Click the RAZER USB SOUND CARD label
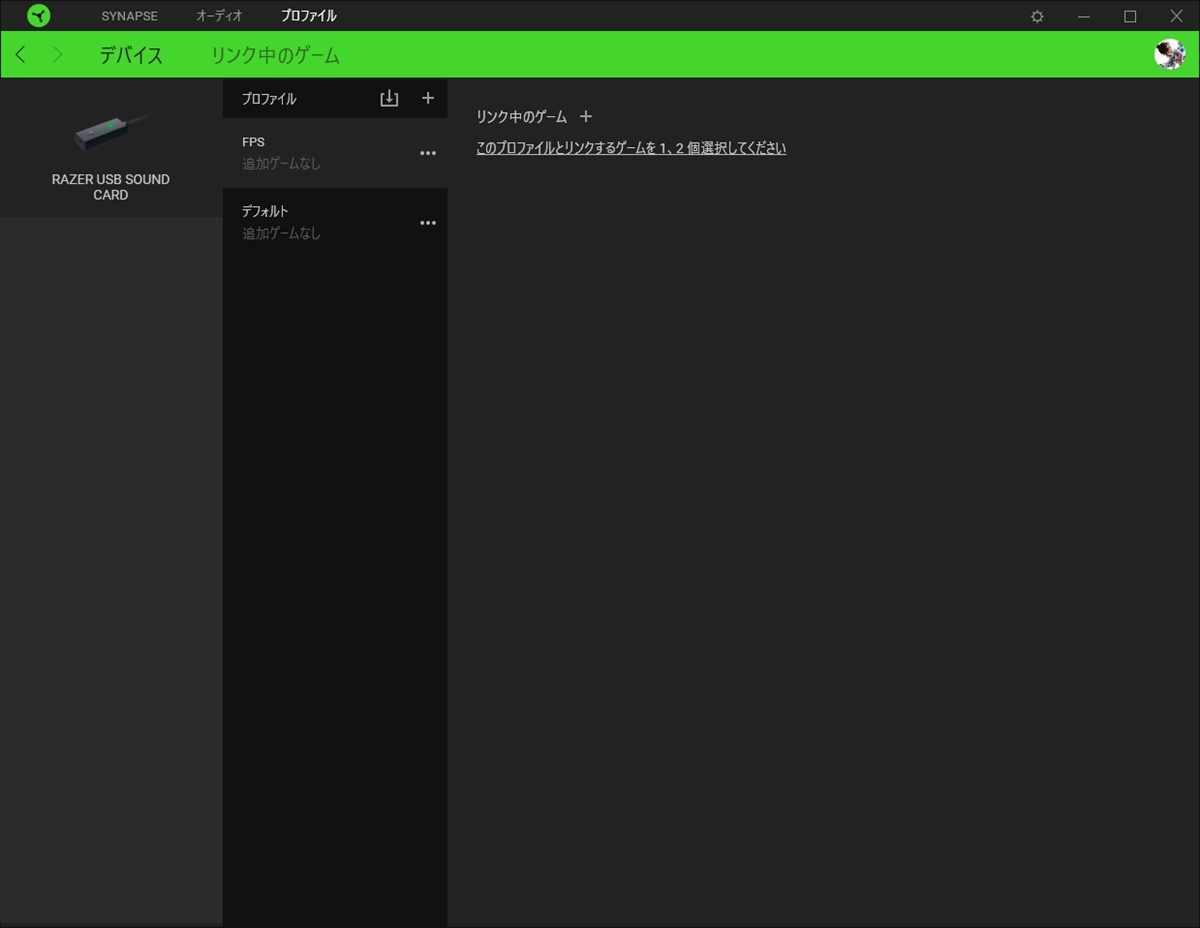This screenshot has width=1200, height=928. coord(111,187)
